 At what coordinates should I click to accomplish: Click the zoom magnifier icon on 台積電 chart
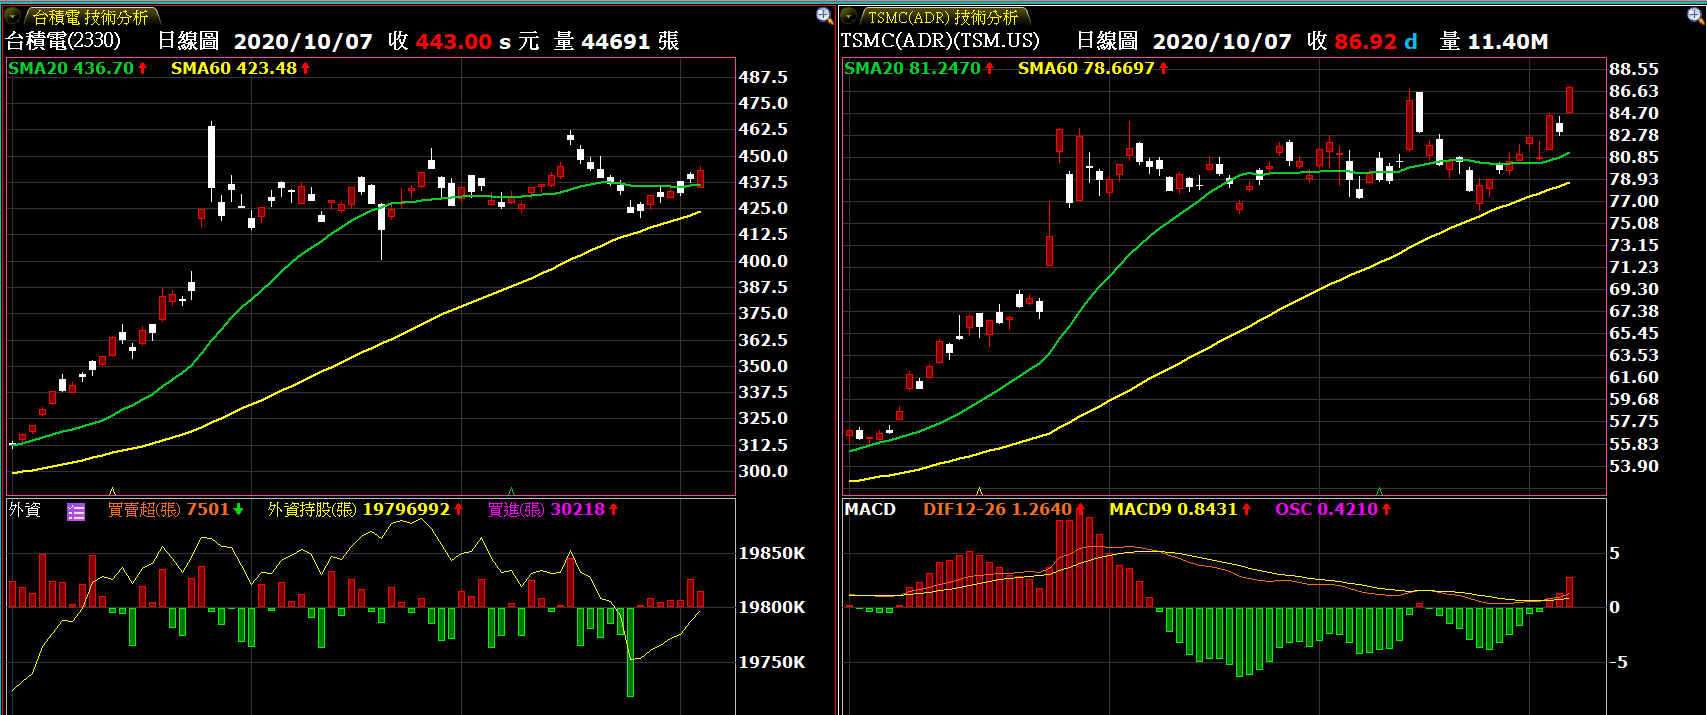click(824, 15)
